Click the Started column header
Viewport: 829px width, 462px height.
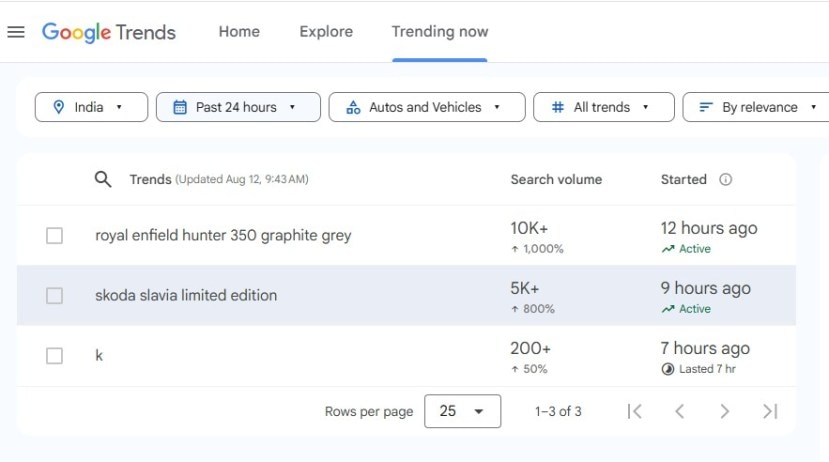(684, 180)
